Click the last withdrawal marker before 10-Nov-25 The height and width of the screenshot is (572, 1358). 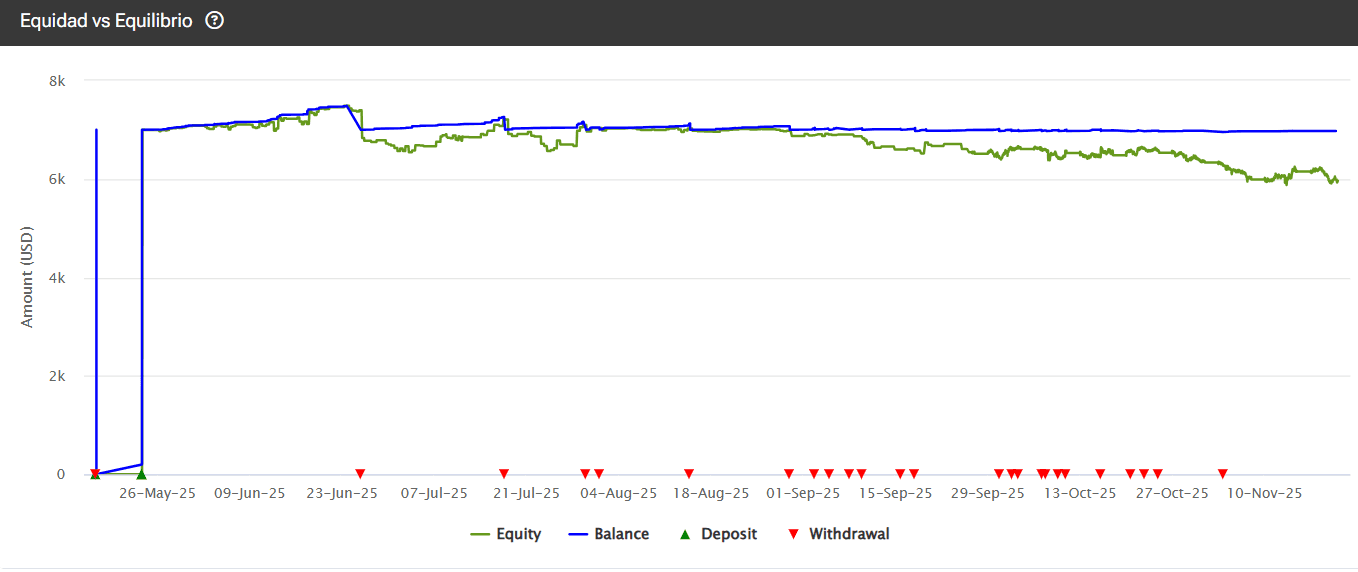(x=1222, y=473)
